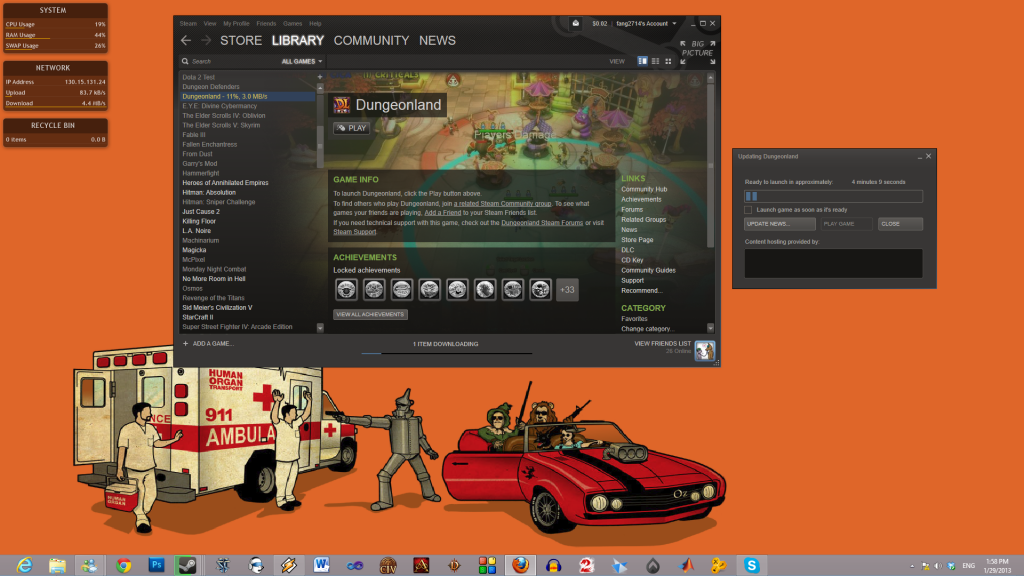Click the volume icon in system tray

938,566
